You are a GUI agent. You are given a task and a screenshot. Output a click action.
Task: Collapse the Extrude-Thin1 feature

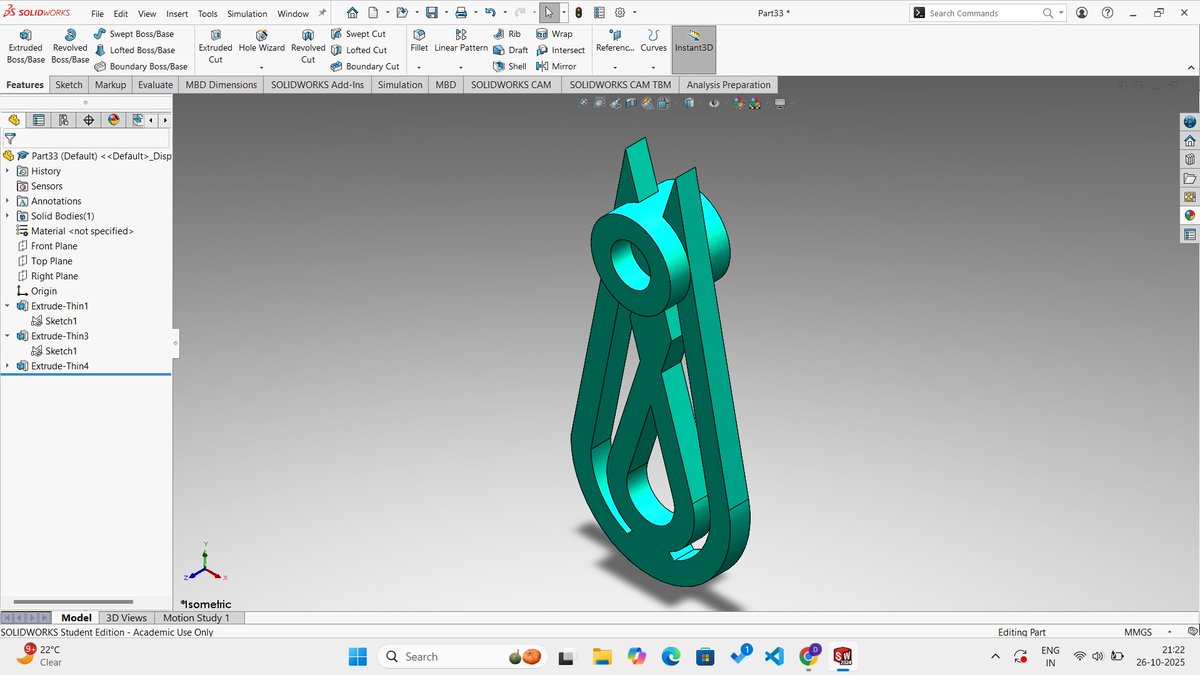point(7,306)
